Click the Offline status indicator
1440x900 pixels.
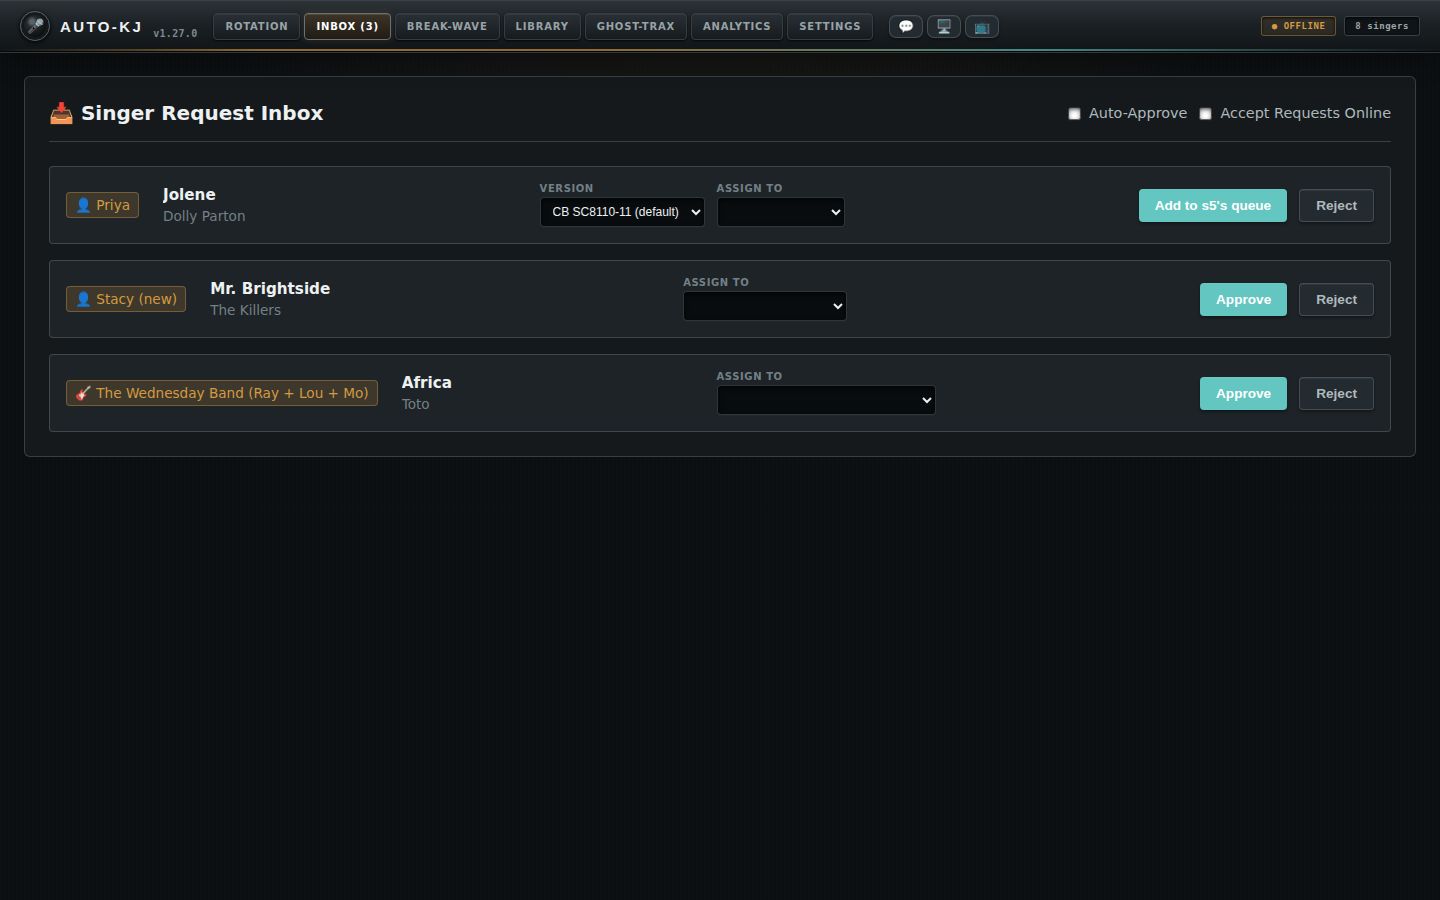1298,26
